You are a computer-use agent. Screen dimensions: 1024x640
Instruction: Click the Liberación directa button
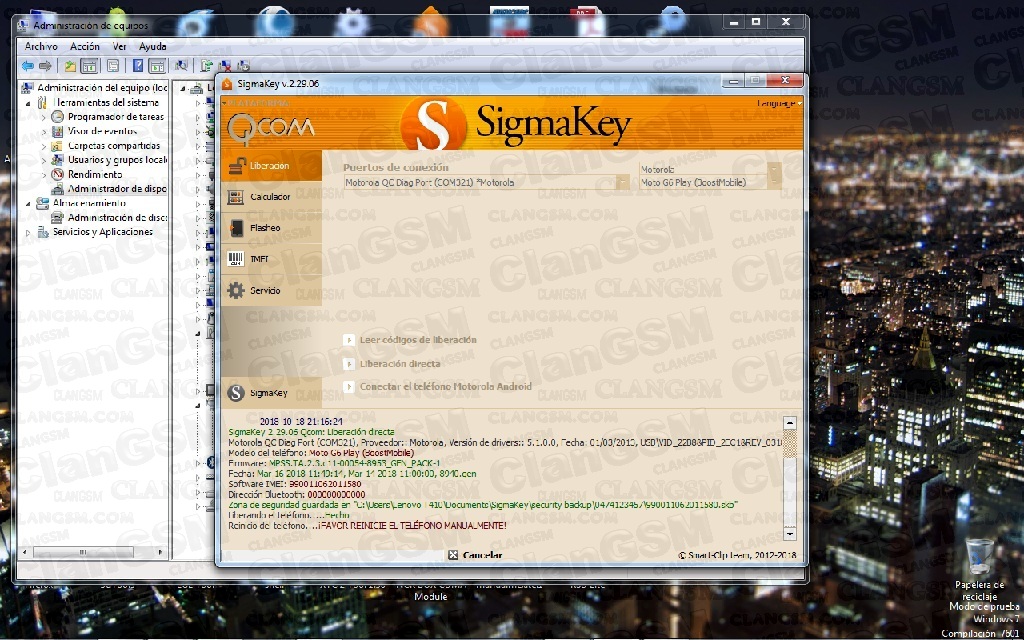(392, 364)
